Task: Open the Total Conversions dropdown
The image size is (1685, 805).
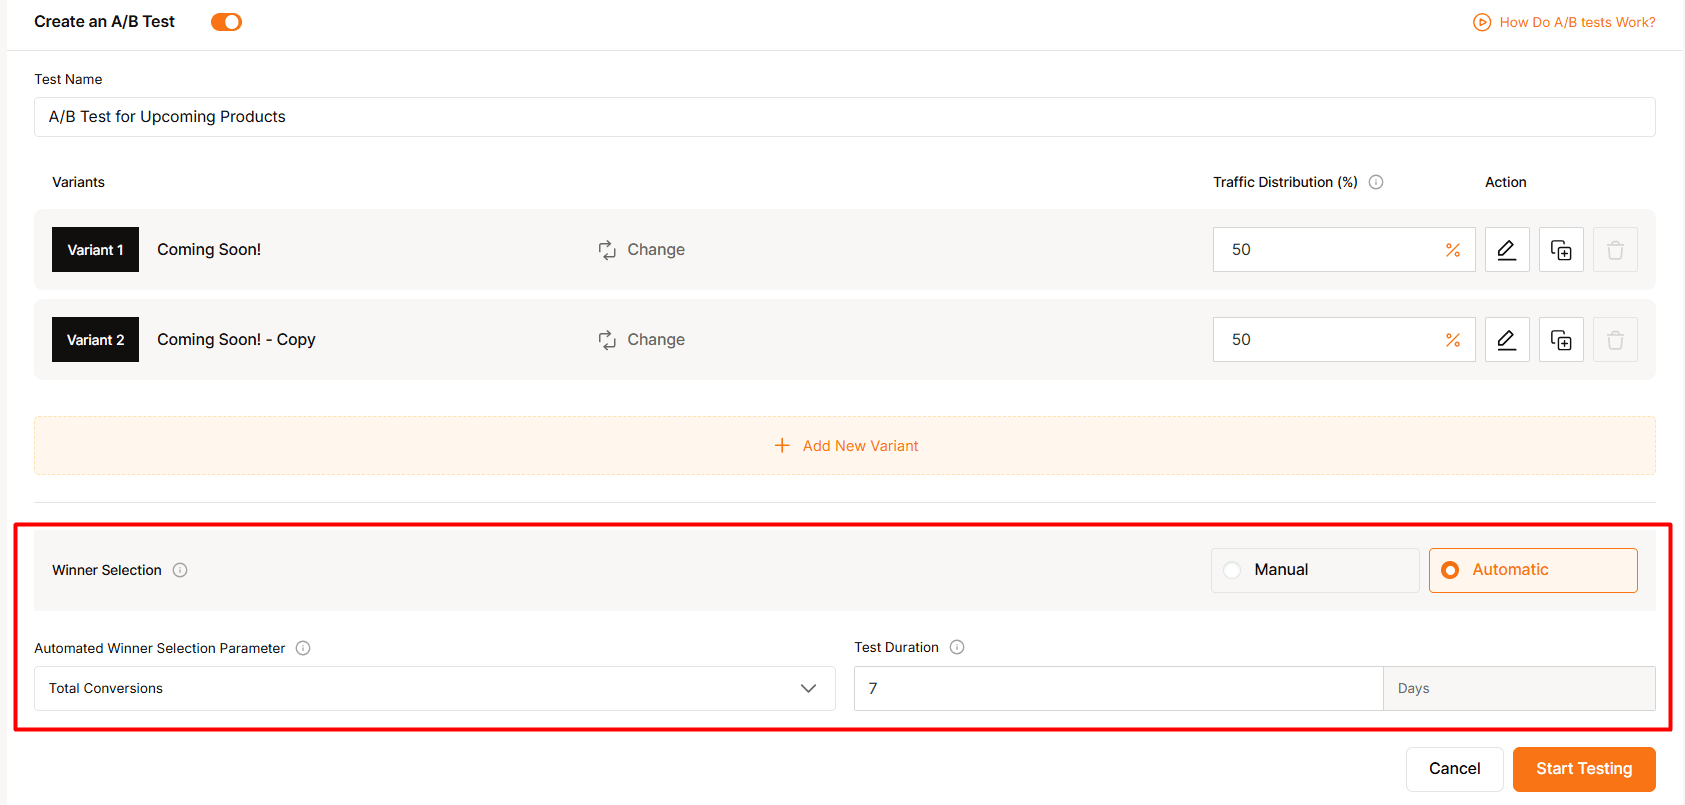Action: click(x=435, y=689)
